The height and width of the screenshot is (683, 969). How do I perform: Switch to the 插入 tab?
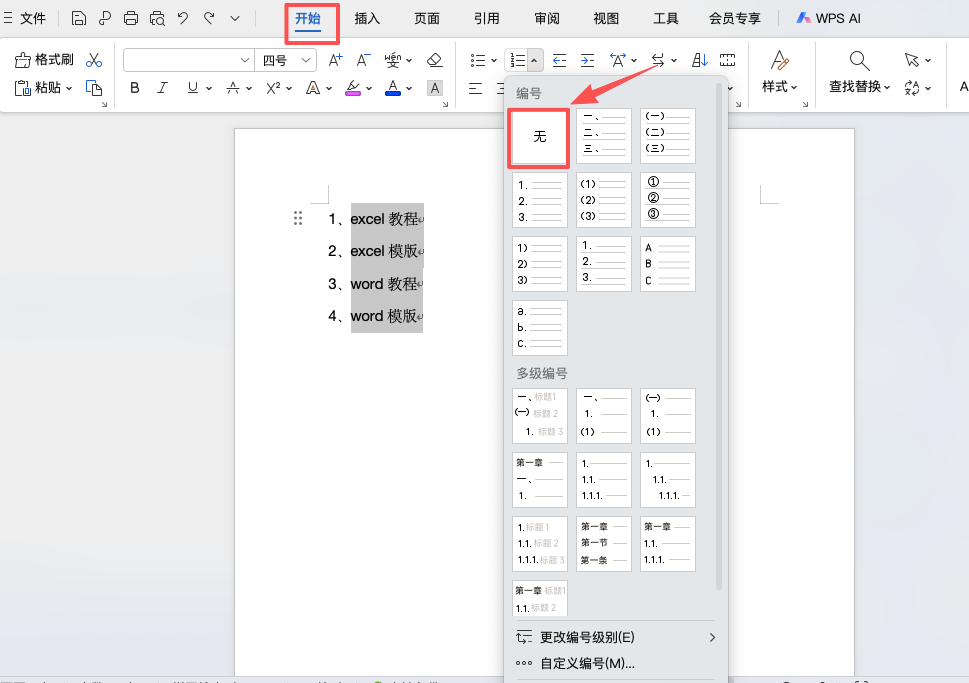pos(367,19)
